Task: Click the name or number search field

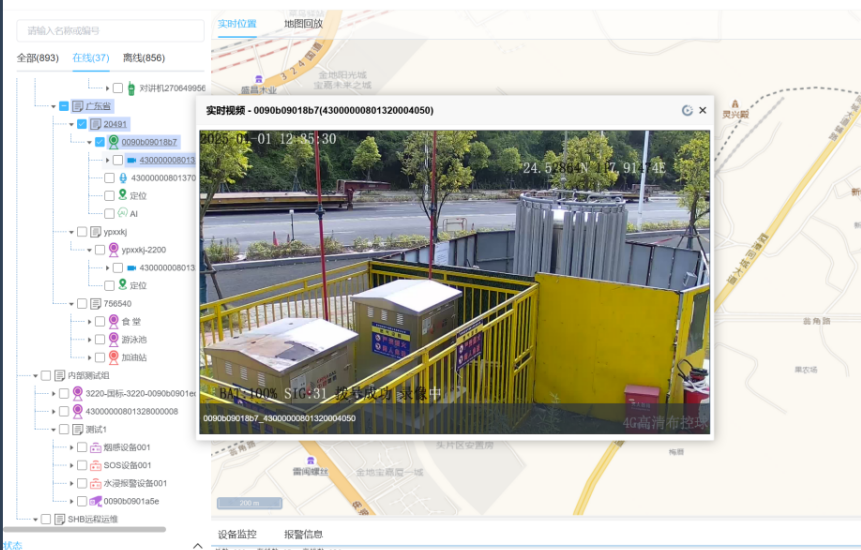Action: pos(110,31)
